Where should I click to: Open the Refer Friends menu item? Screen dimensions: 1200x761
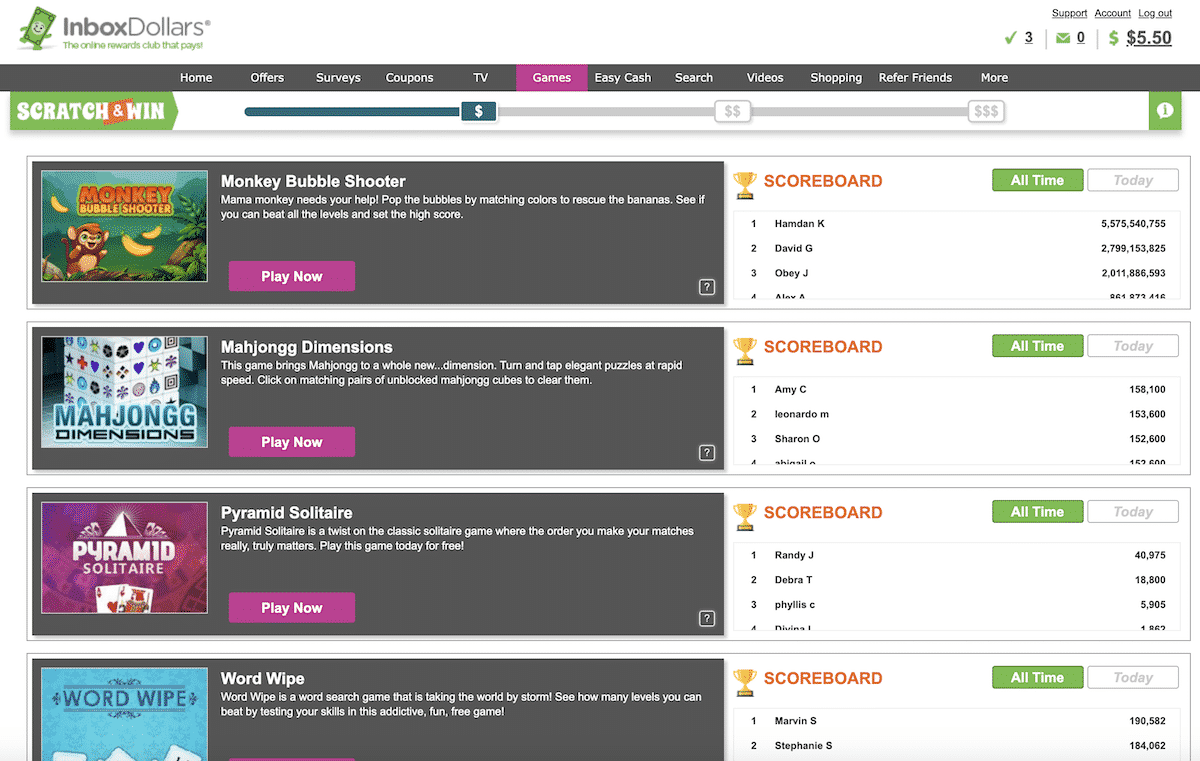point(916,77)
